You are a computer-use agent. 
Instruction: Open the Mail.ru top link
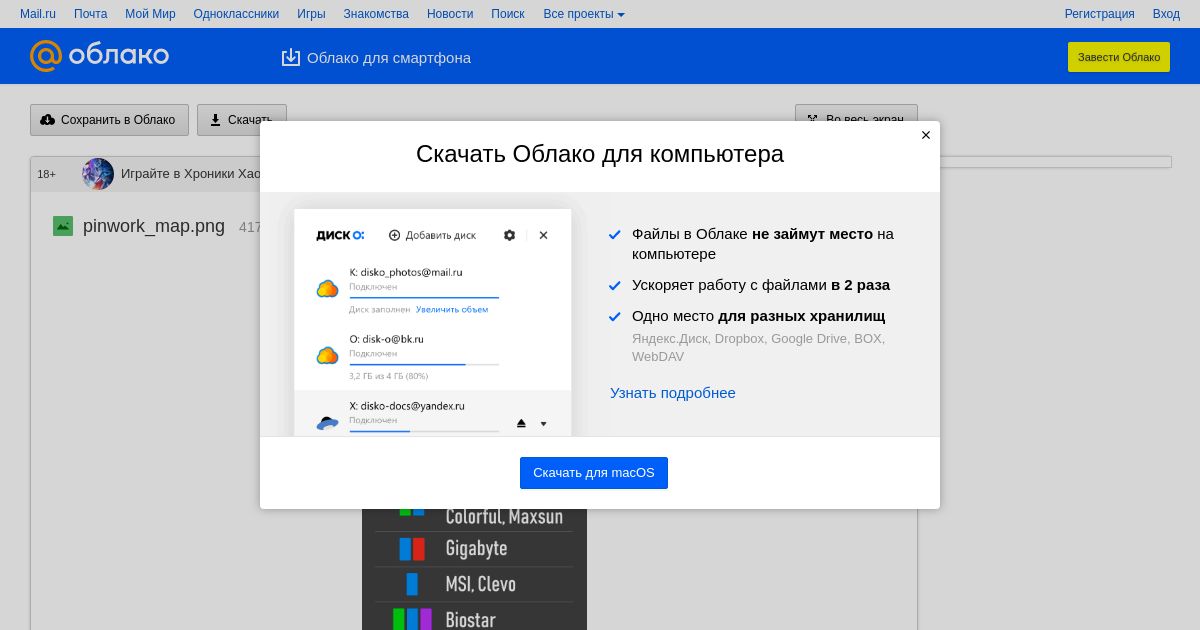(38, 14)
